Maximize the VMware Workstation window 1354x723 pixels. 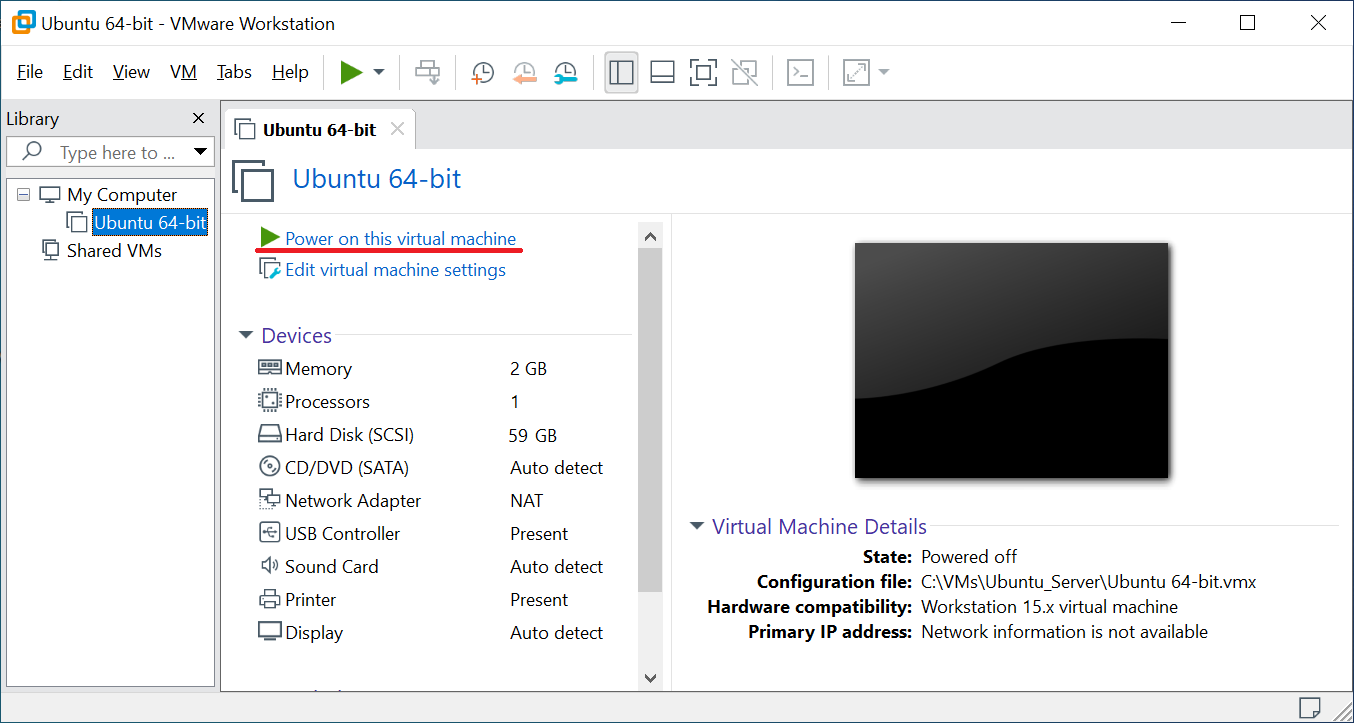[x=1247, y=23]
